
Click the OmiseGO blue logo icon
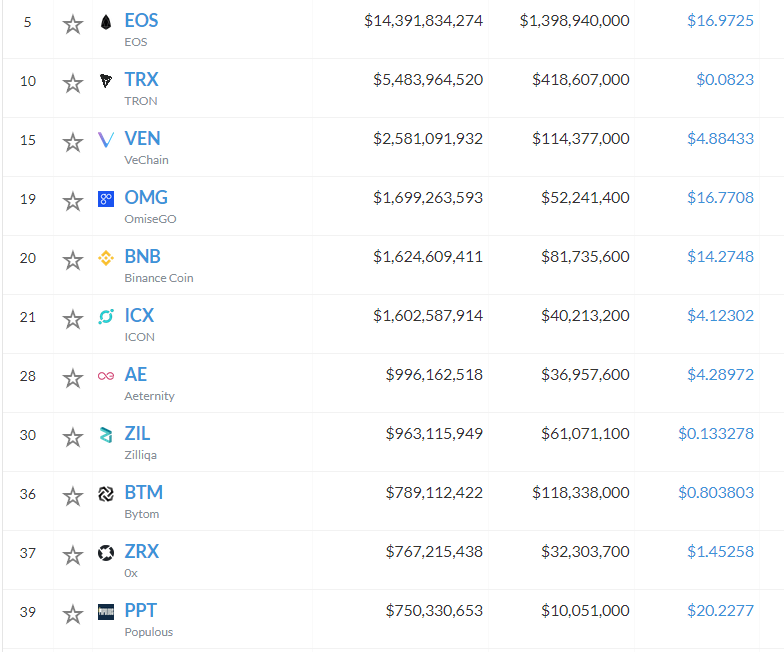[106, 199]
